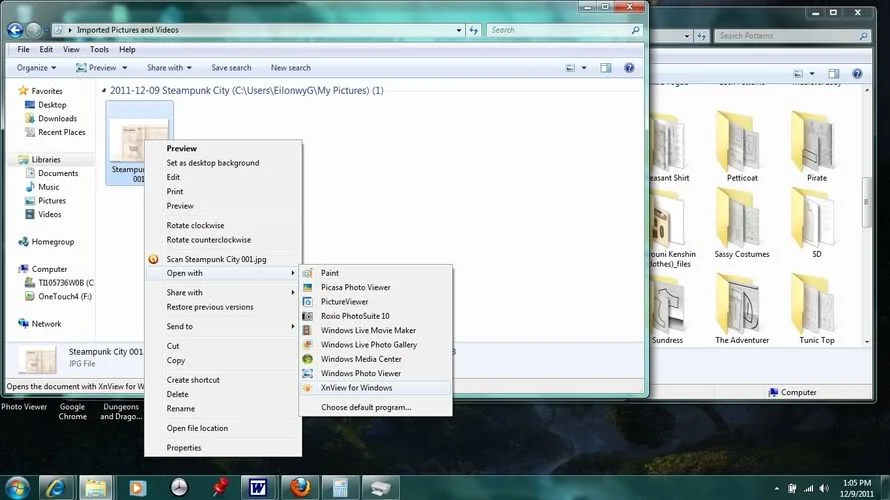The width and height of the screenshot is (890, 500).
Task: Open with Windows Live Photo Gallery
Action: (376, 344)
